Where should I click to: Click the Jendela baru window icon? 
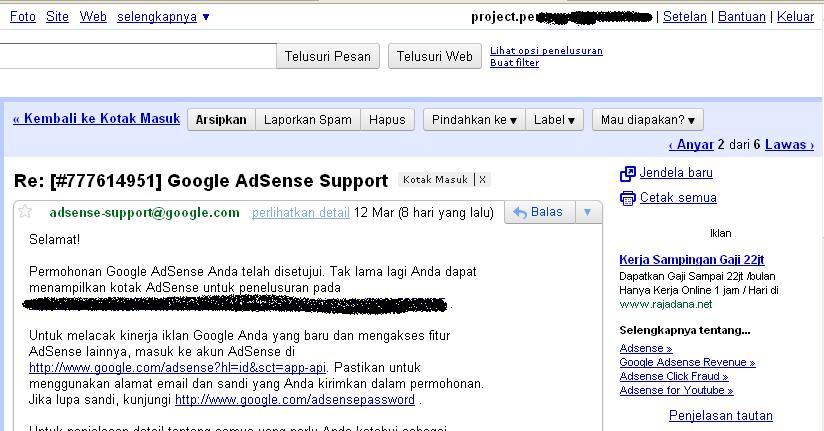pyautogui.click(x=627, y=173)
